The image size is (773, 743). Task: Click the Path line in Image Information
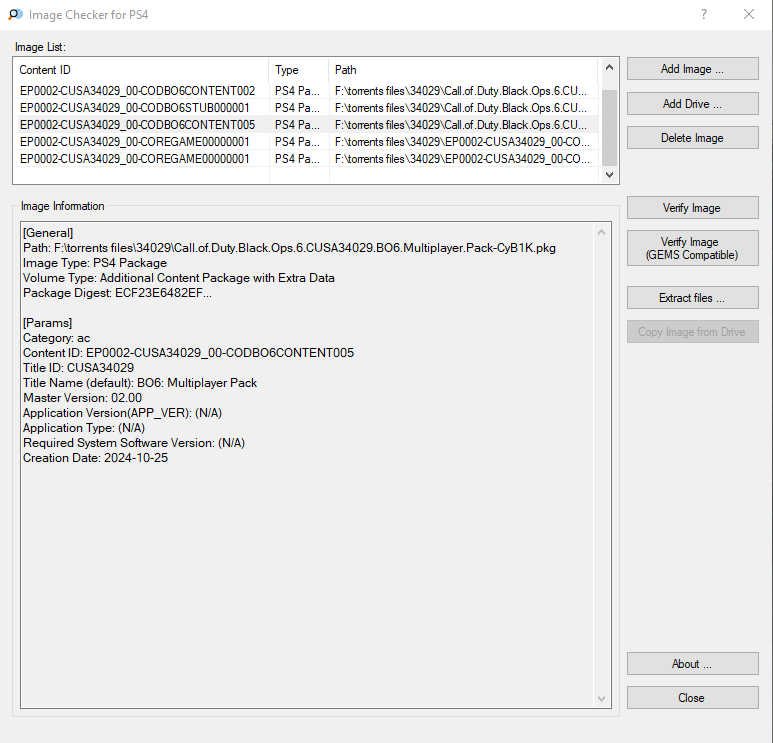click(x=289, y=248)
